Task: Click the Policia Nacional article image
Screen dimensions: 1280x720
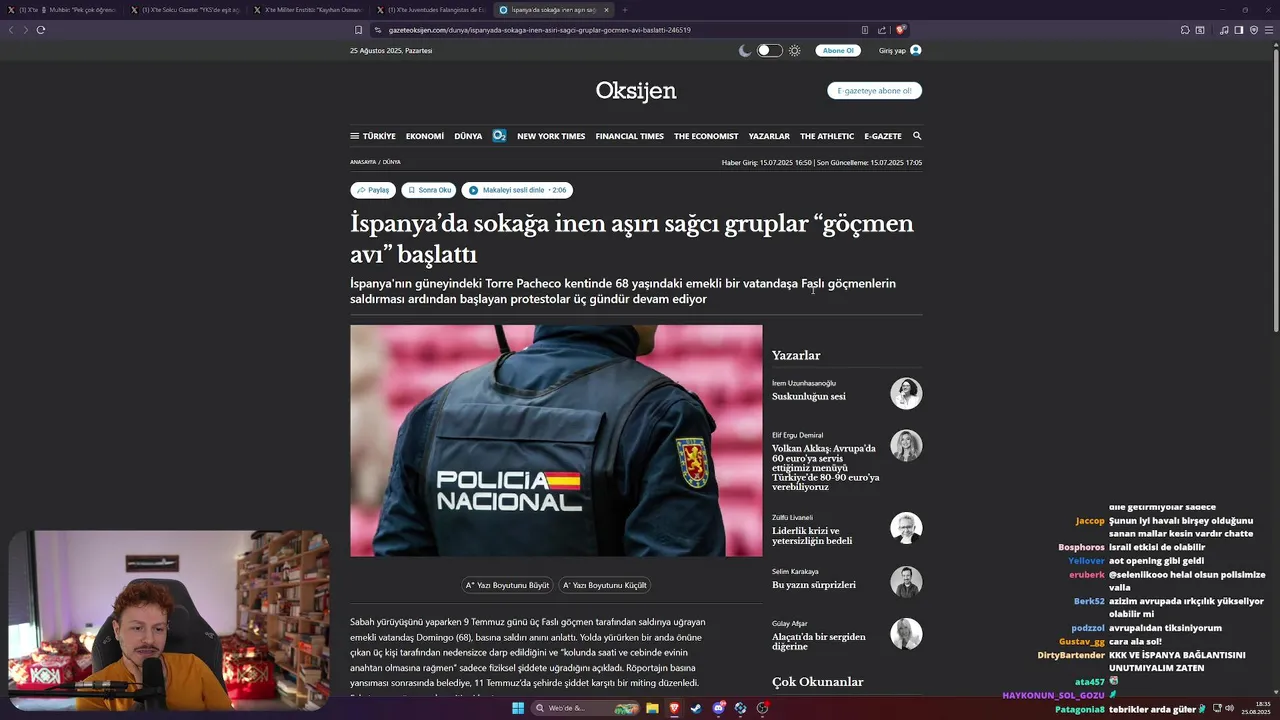Action: click(x=556, y=440)
